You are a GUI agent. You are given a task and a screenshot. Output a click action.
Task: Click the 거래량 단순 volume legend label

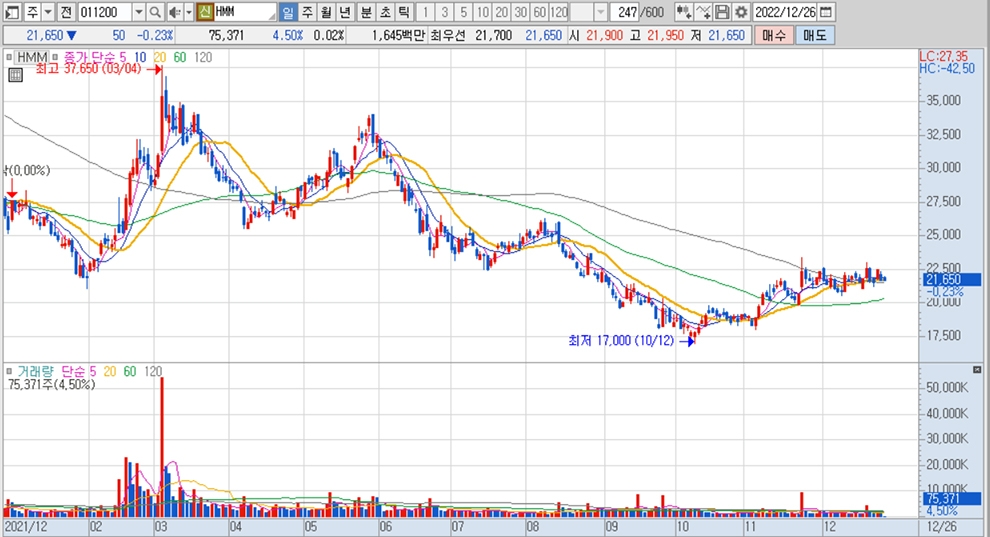52,372
